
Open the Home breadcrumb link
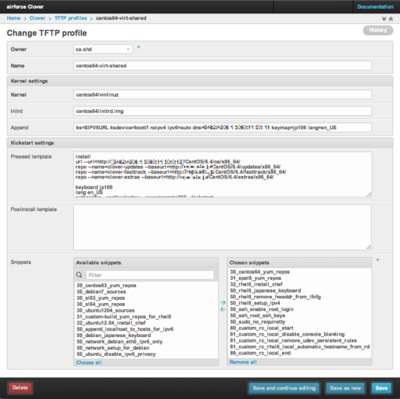click(x=13, y=18)
